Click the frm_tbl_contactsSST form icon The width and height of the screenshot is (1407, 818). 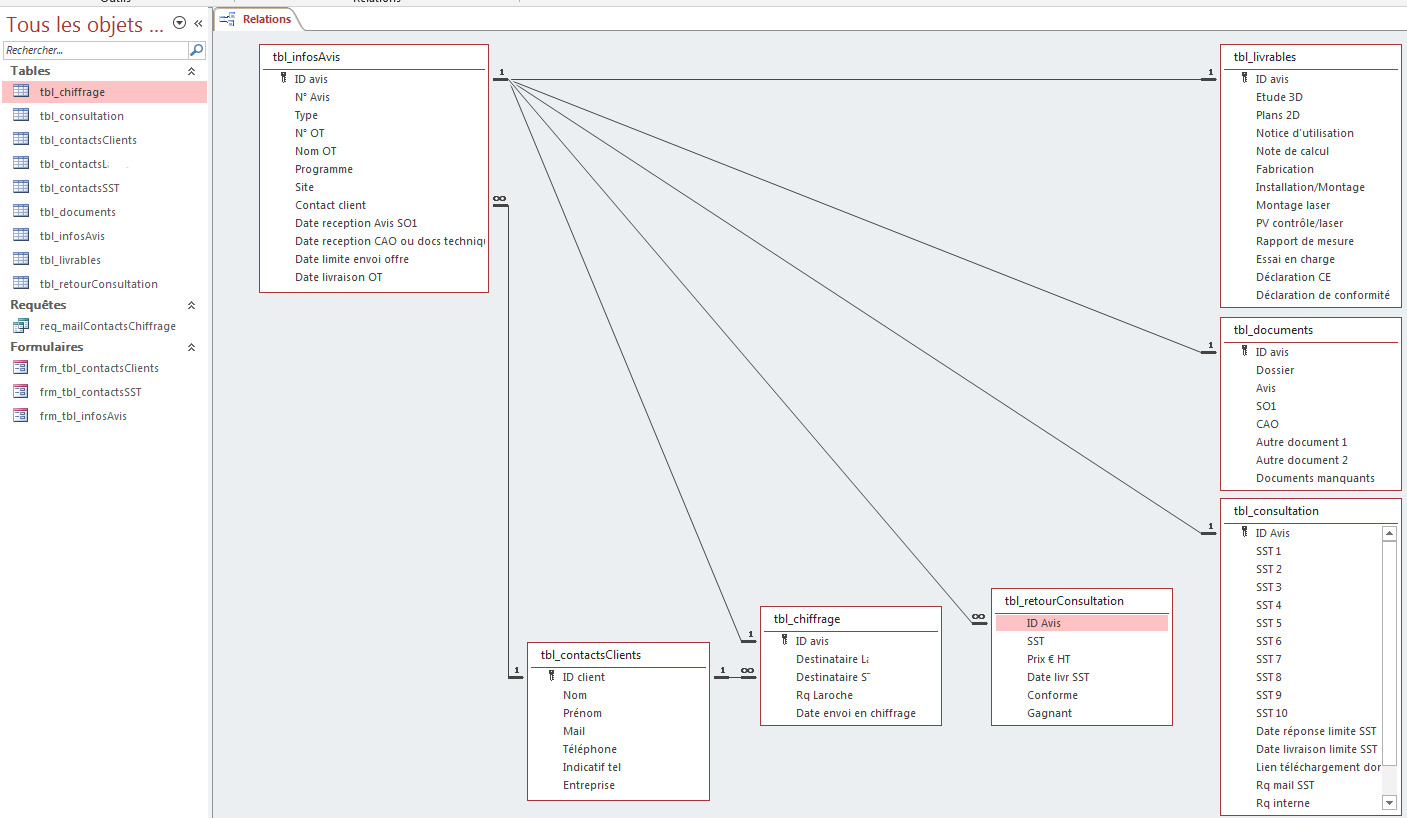coord(21,392)
